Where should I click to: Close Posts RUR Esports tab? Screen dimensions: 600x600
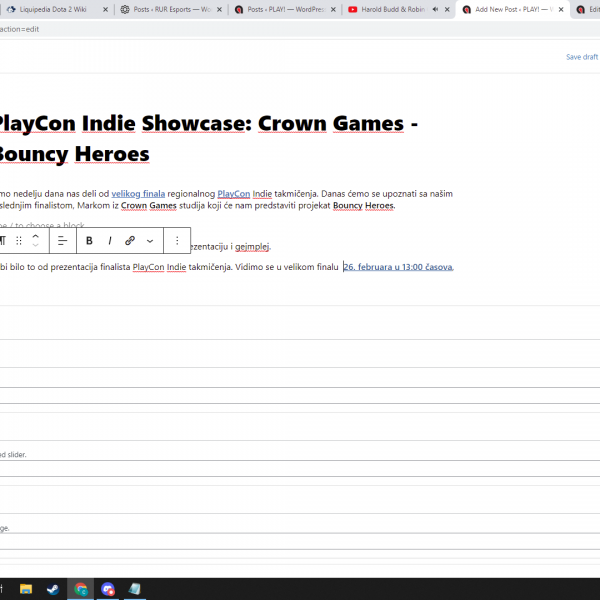[x=219, y=10]
